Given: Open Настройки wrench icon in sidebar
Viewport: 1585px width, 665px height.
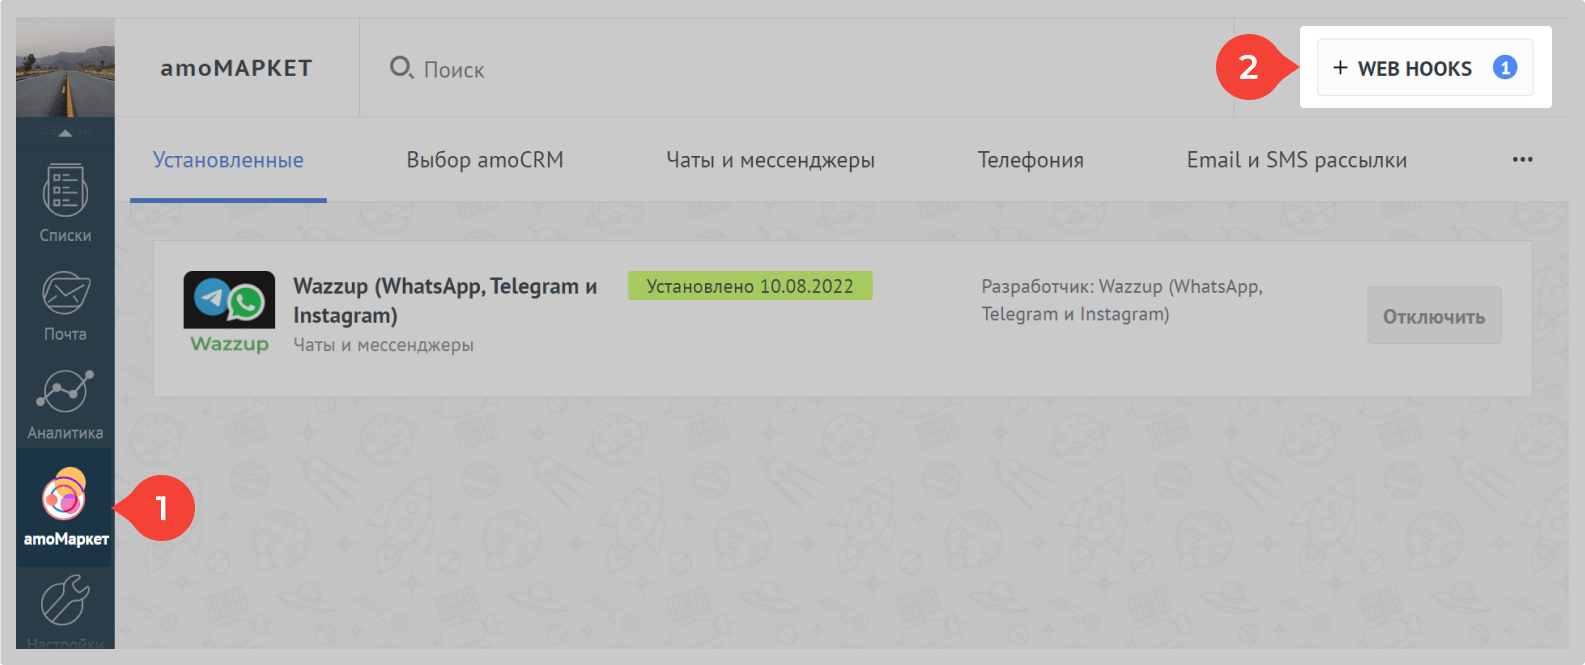Looking at the screenshot, I should click(x=65, y=605).
